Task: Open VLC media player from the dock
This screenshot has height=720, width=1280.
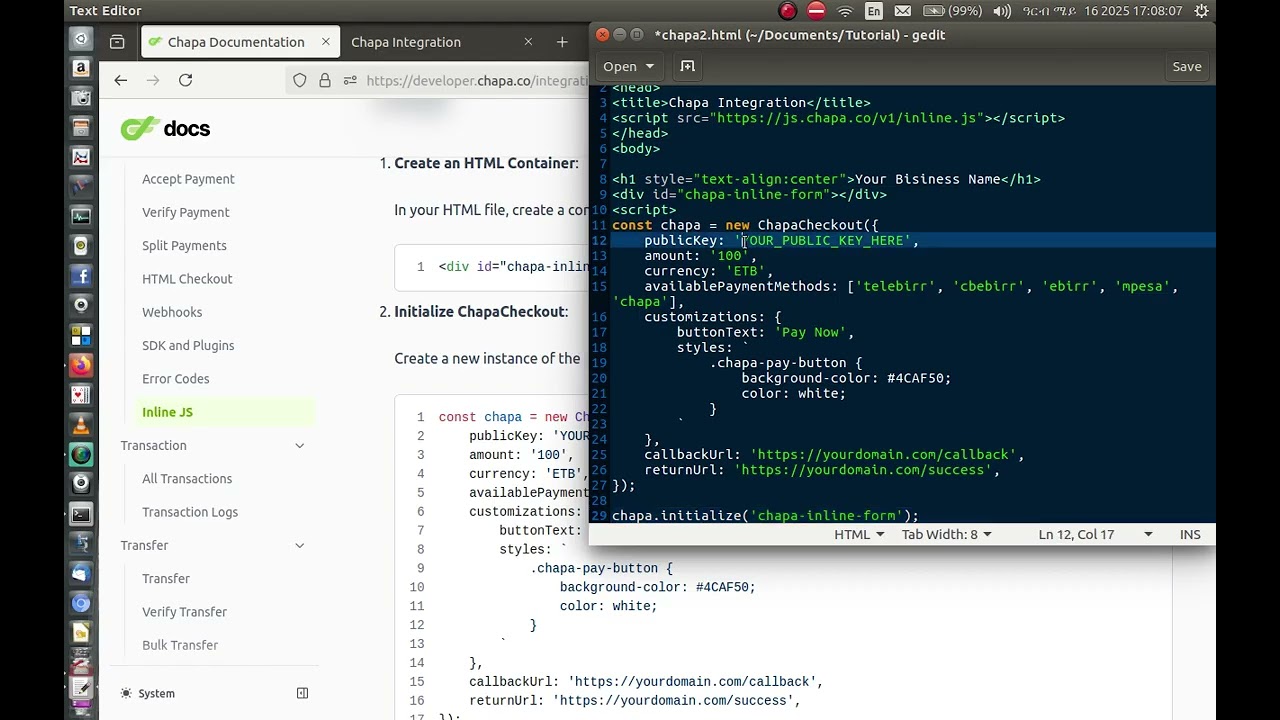Action: tap(81, 425)
